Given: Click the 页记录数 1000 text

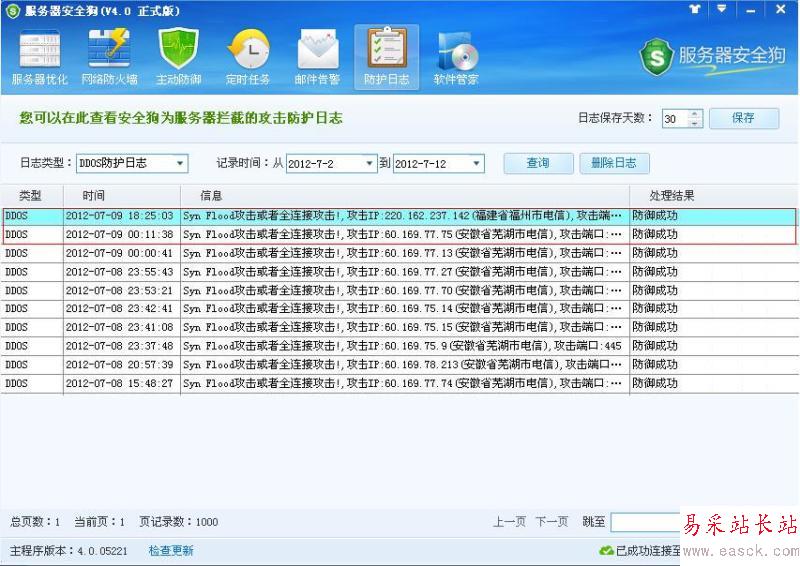Looking at the screenshot, I should coord(179,522).
